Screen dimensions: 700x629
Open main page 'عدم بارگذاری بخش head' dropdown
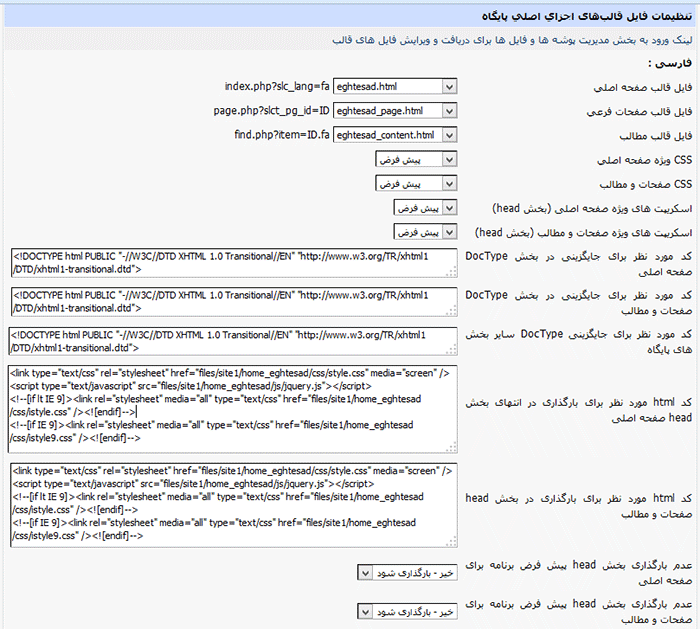pos(407,572)
